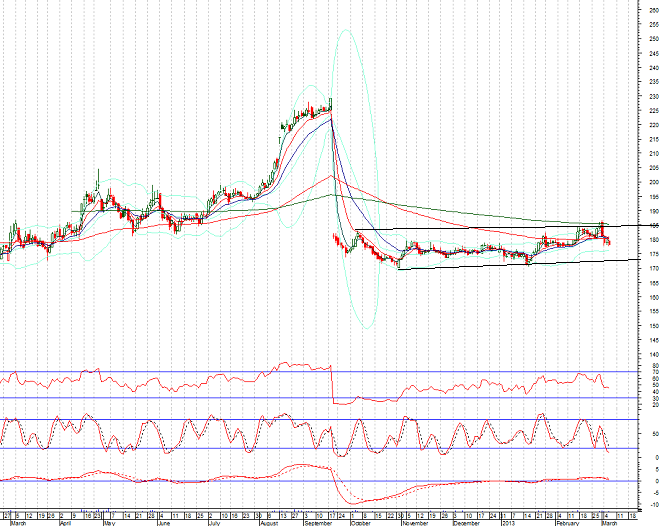Select the September label on the time axis
The image size is (660, 526).
(318, 522)
